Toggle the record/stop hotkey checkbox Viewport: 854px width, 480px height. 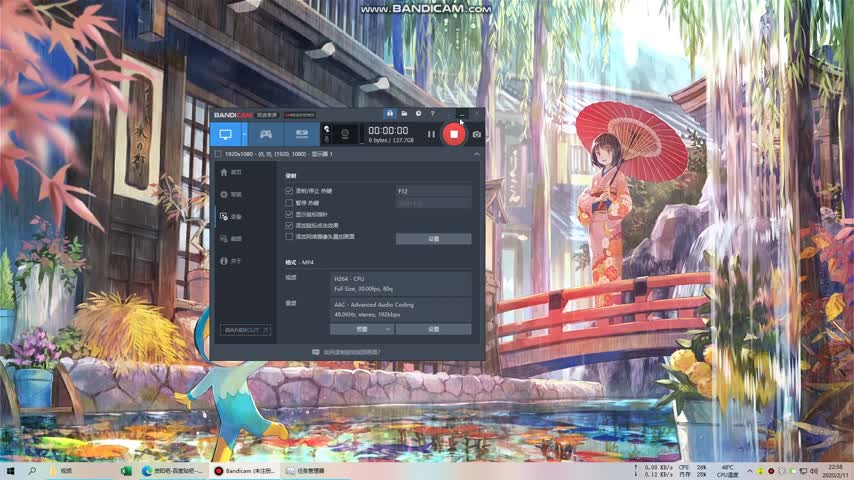pyautogui.click(x=289, y=191)
